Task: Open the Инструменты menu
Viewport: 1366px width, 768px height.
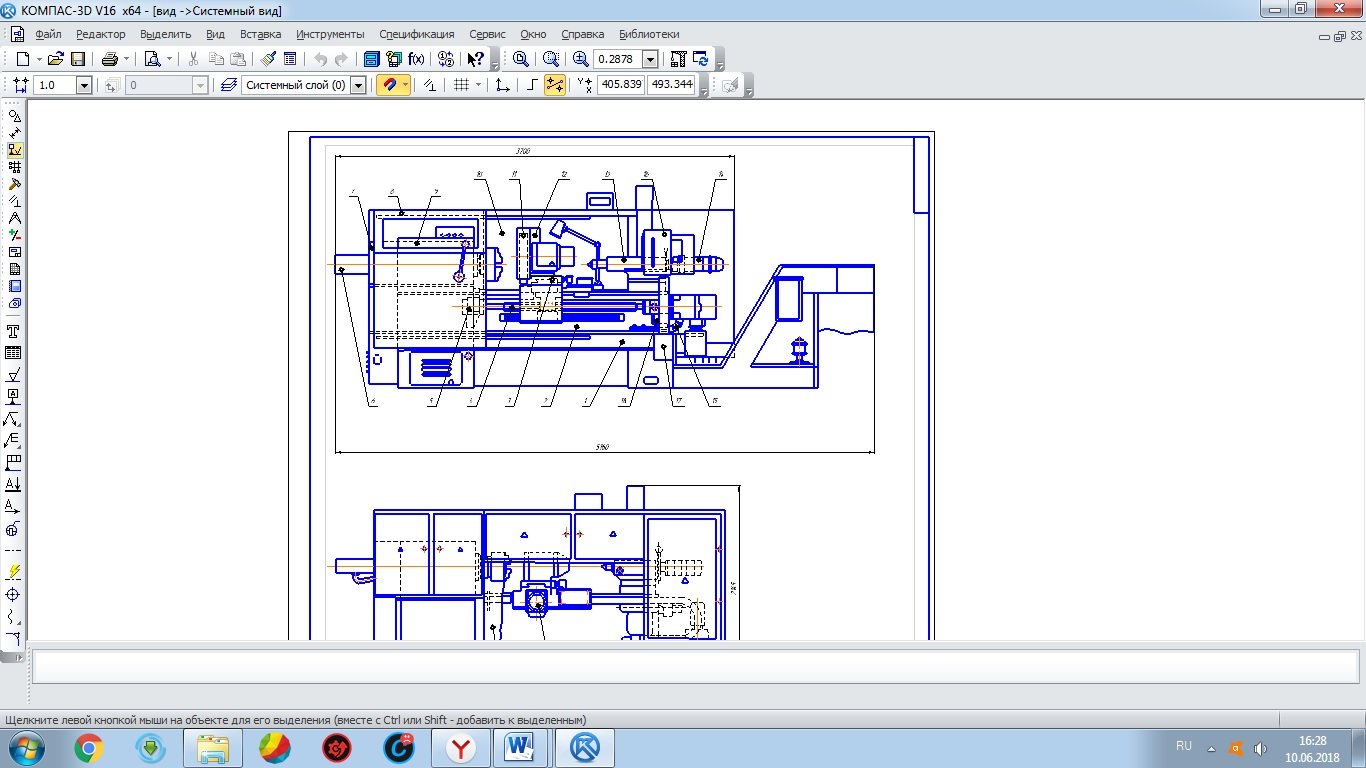Action: [x=330, y=34]
